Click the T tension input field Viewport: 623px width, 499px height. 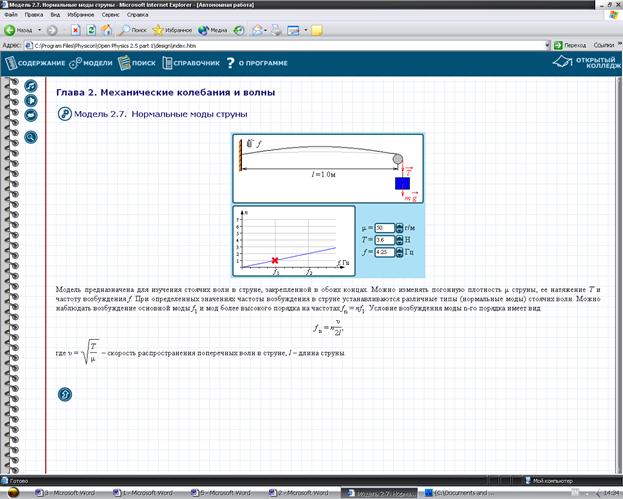tap(385, 240)
